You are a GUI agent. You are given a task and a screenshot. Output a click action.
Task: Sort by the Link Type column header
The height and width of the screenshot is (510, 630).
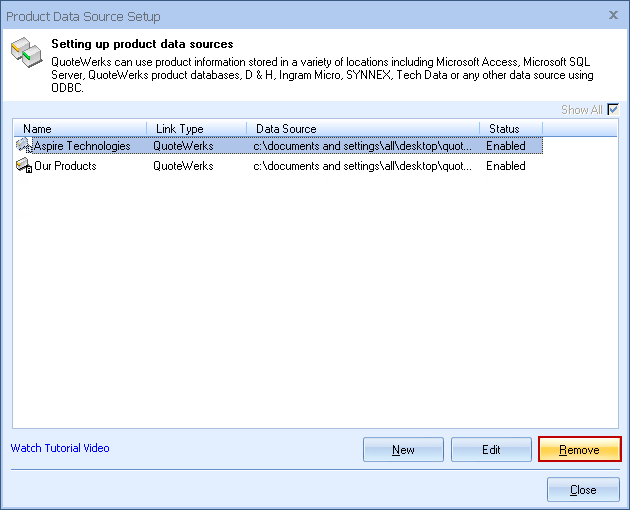tap(196, 129)
